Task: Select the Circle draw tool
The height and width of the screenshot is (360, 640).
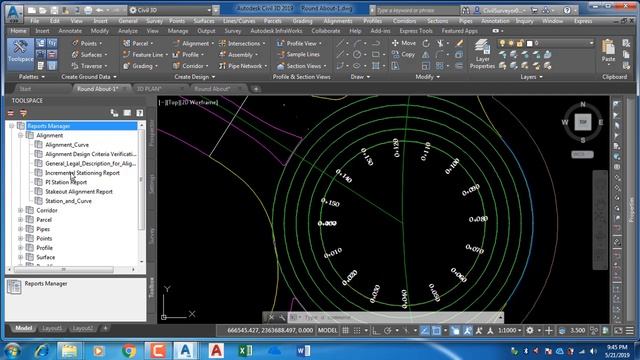Action: coord(357,54)
